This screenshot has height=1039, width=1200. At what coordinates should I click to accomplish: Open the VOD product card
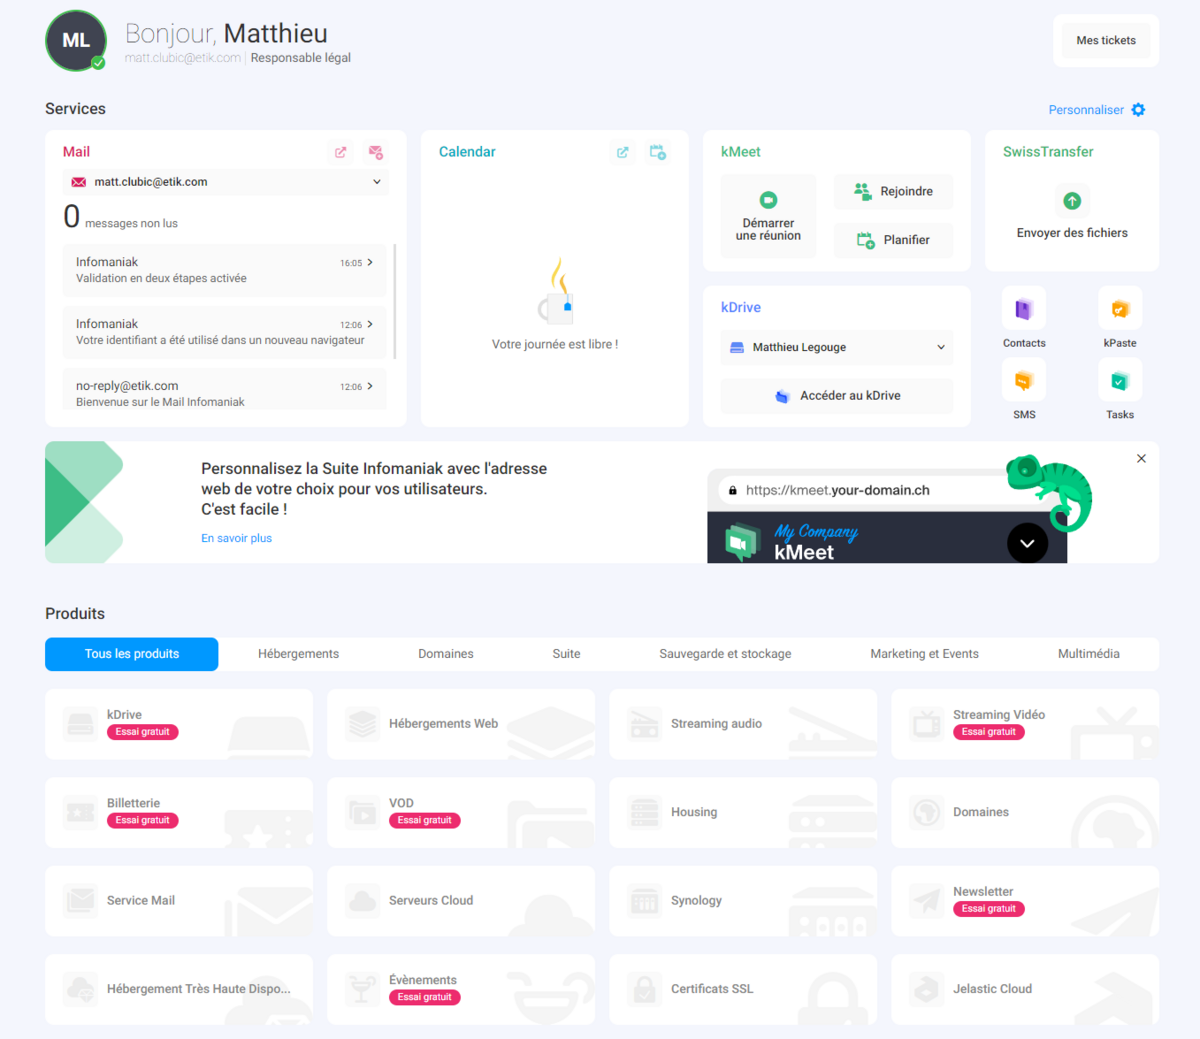(461, 812)
